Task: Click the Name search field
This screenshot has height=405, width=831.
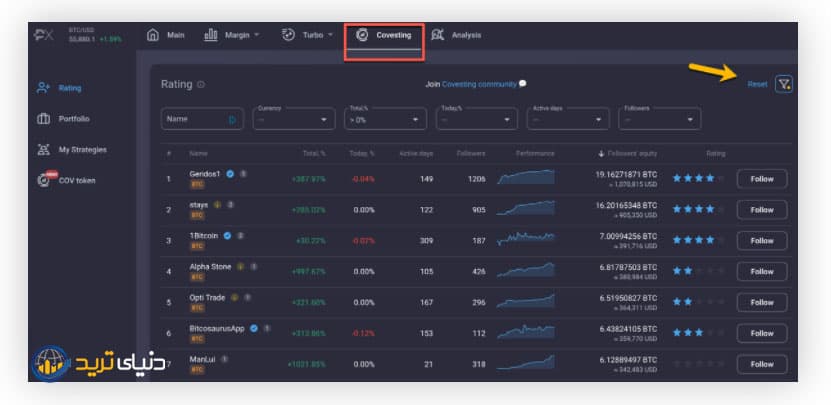Action: (x=202, y=119)
